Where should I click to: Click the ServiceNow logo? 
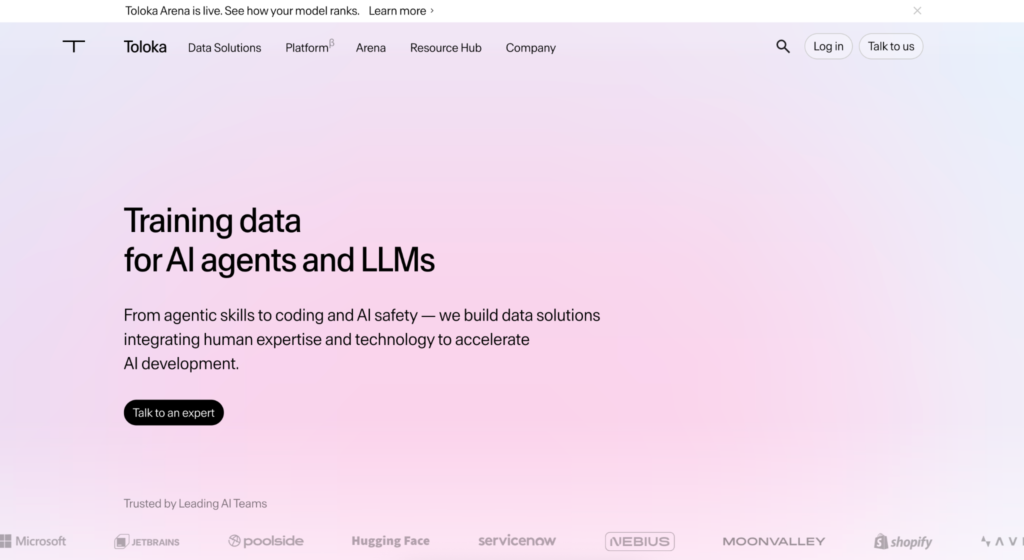coord(517,541)
